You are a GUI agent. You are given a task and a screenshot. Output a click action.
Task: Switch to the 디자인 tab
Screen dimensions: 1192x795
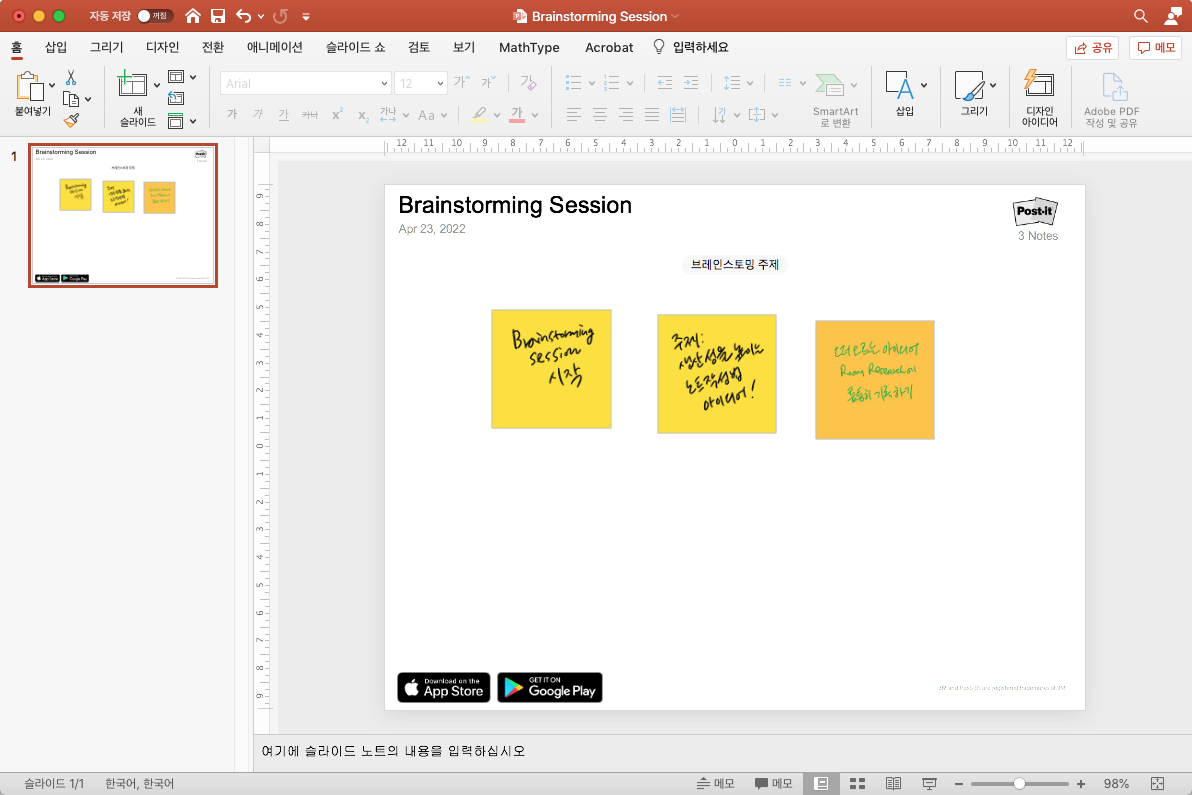[x=162, y=47]
